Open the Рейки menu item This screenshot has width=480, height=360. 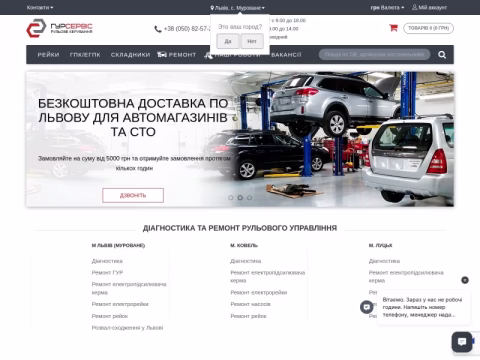point(48,55)
